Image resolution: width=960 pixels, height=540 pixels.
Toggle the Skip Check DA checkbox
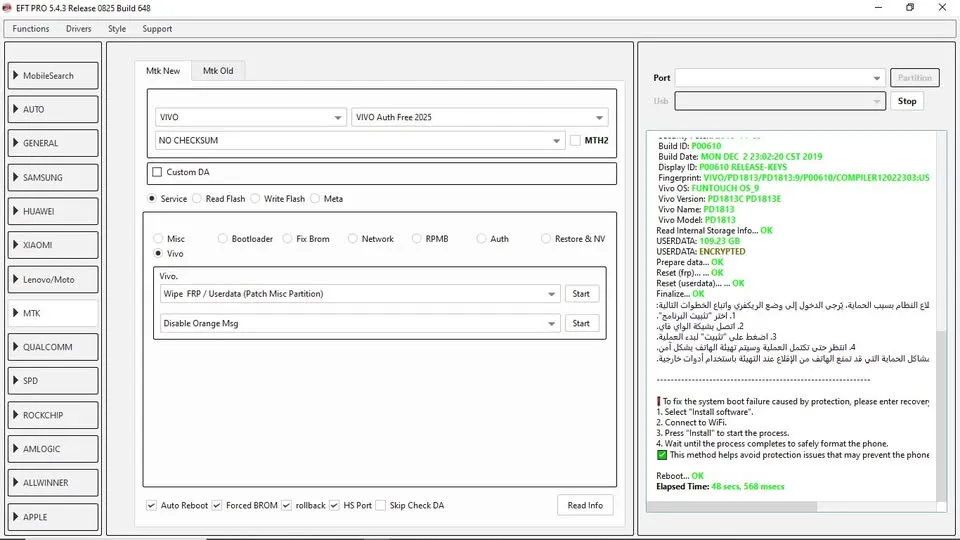[380, 506]
